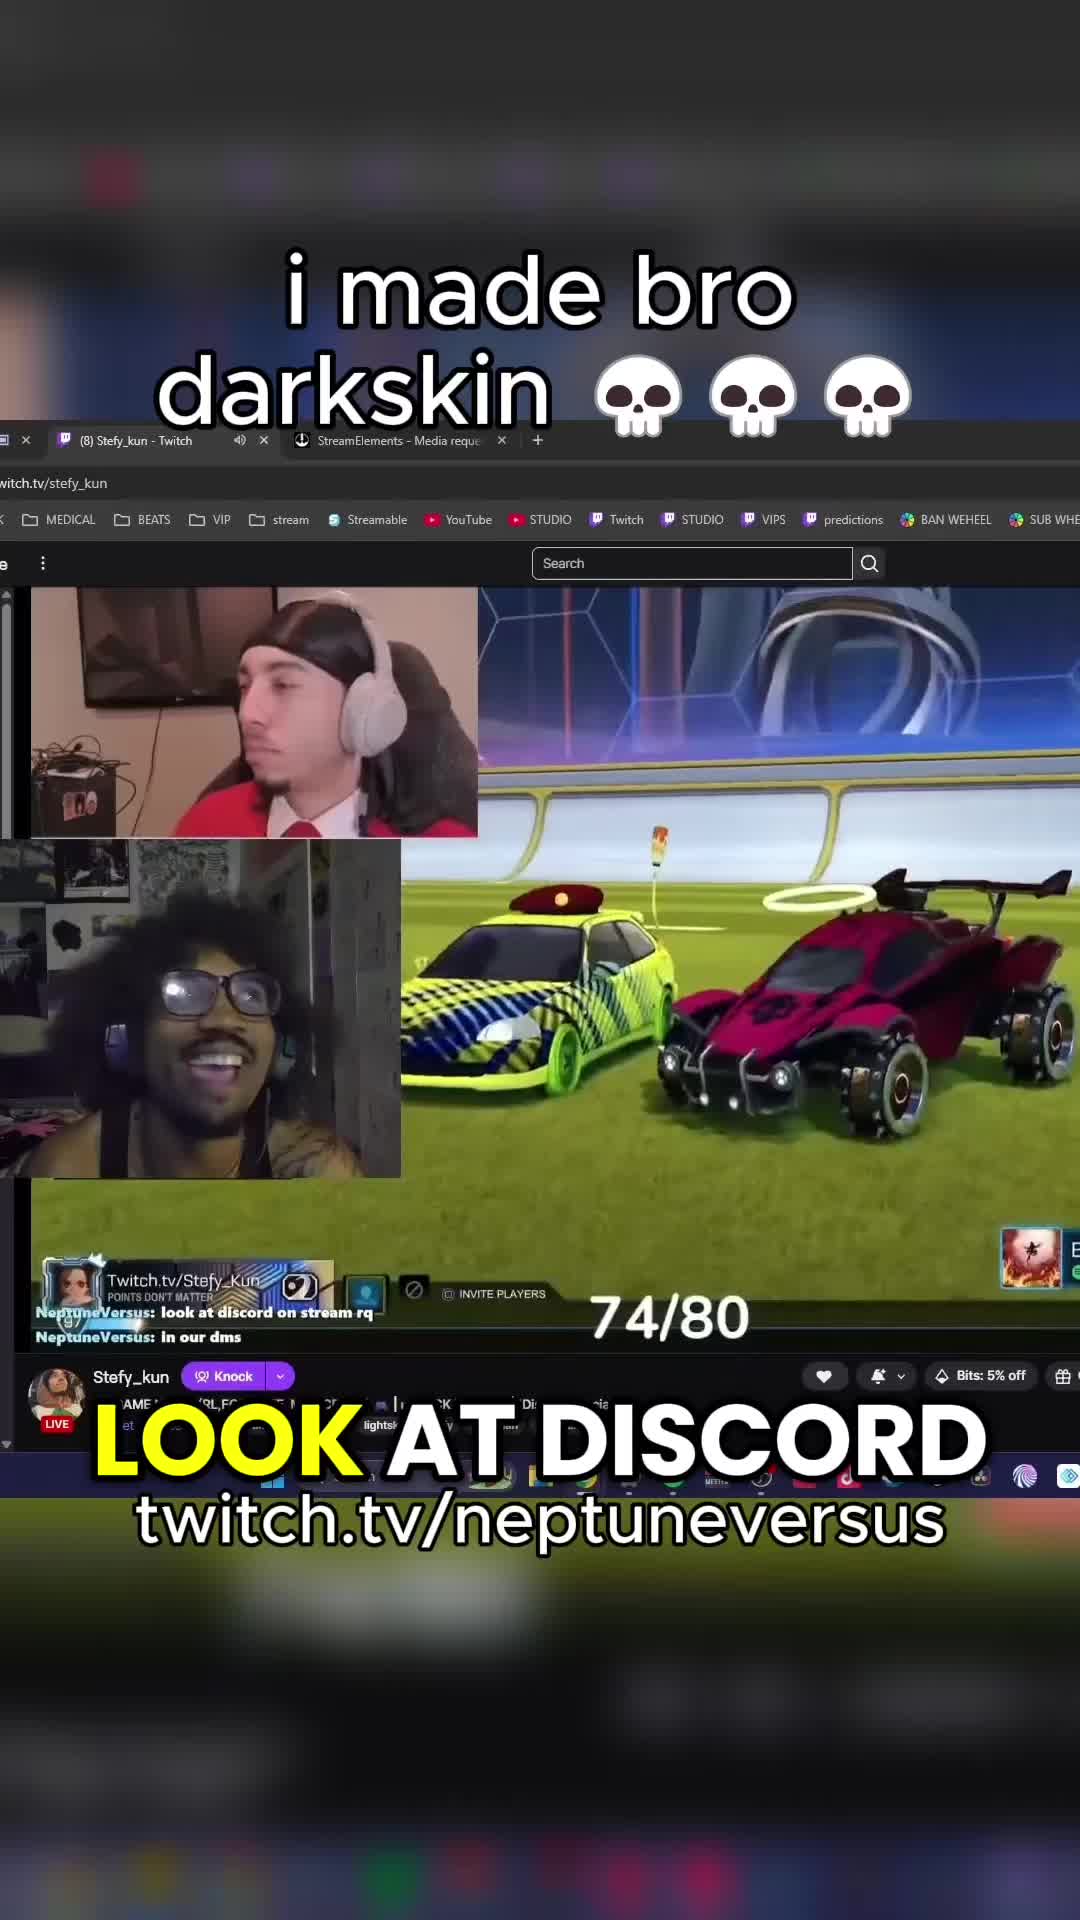
Task: Open Bits: 5% off offer
Action: (x=981, y=1376)
